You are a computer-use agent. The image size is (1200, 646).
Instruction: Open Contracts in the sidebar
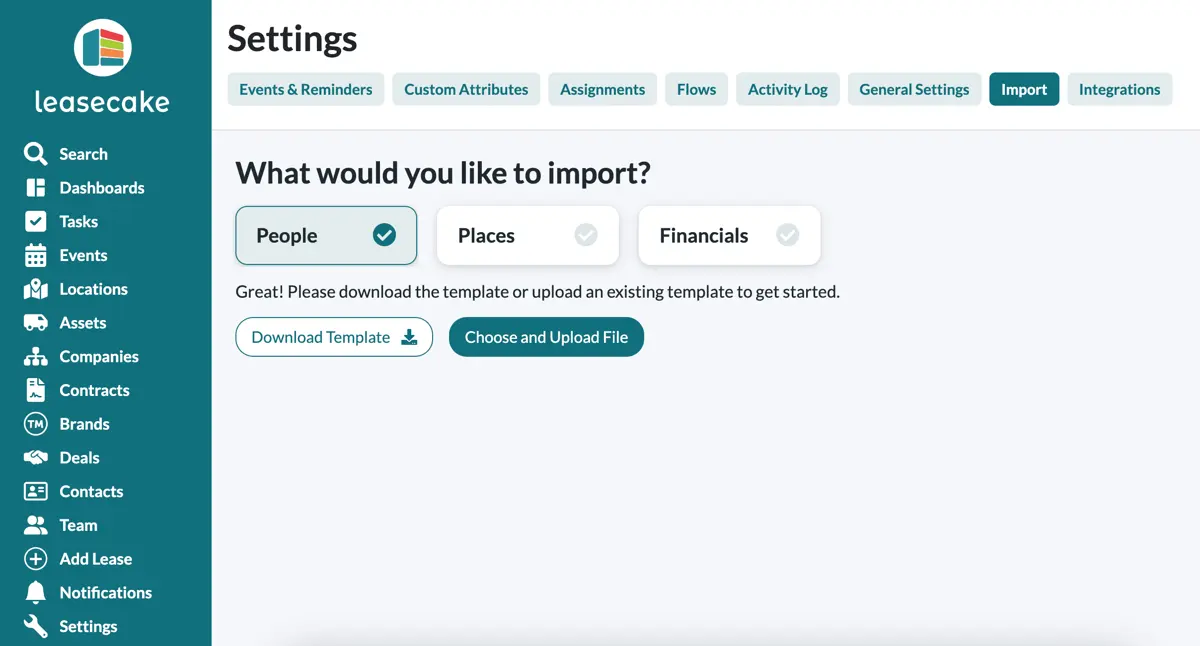[x=94, y=390]
